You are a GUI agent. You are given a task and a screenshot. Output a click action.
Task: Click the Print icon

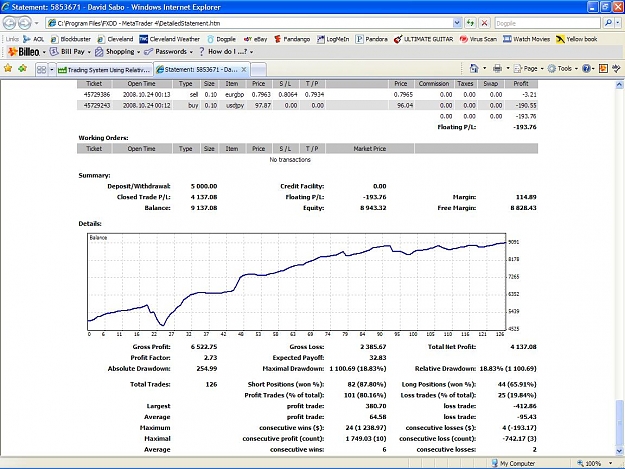click(497, 69)
